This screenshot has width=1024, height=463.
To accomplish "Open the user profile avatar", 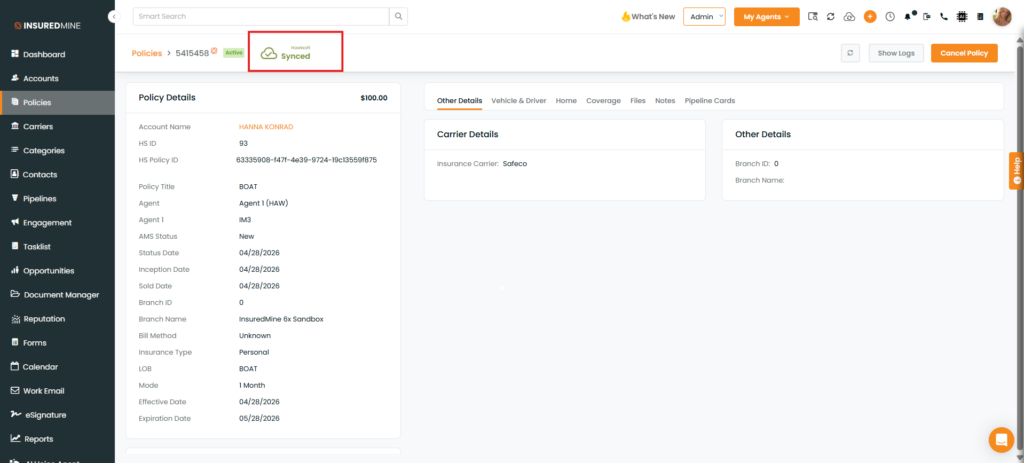I will (1002, 17).
